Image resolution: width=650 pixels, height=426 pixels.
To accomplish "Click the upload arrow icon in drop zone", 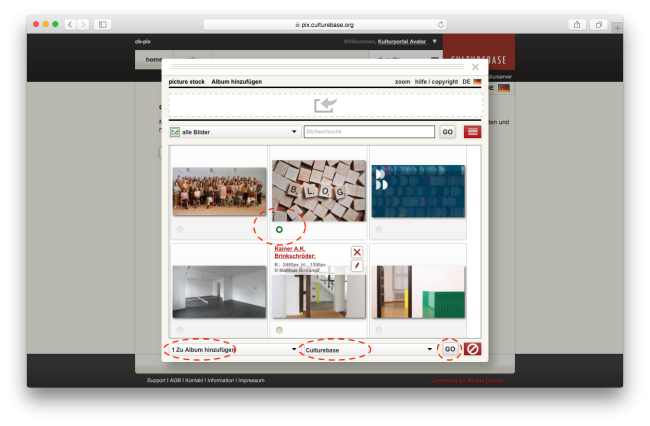I will click(x=325, y=104).
